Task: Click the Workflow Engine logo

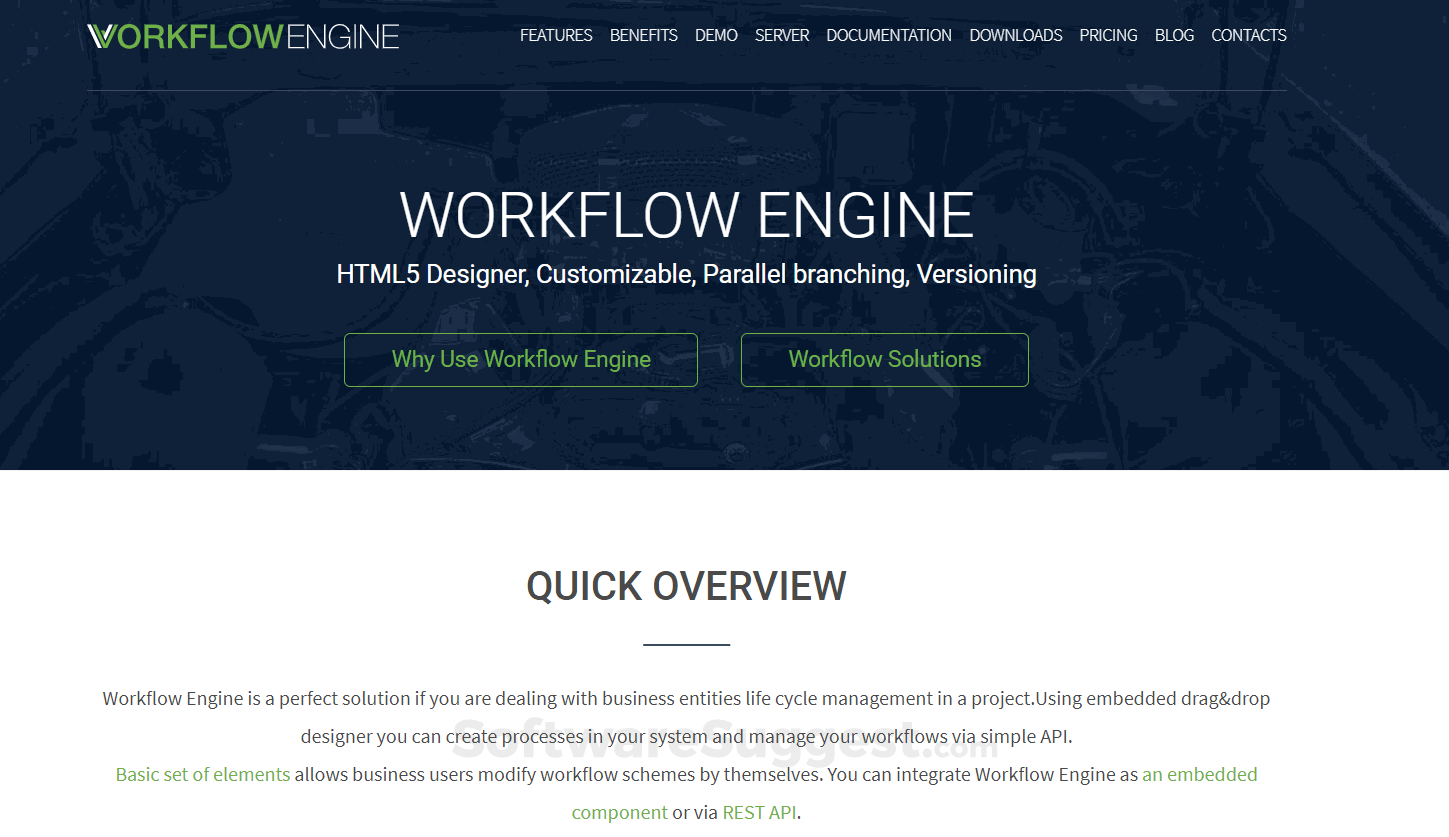Action: (243, 36)
